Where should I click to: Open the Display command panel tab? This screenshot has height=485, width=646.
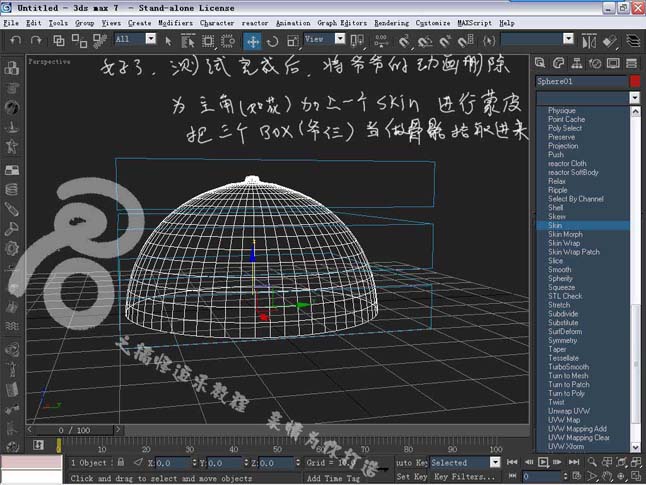tap(613, 63)
